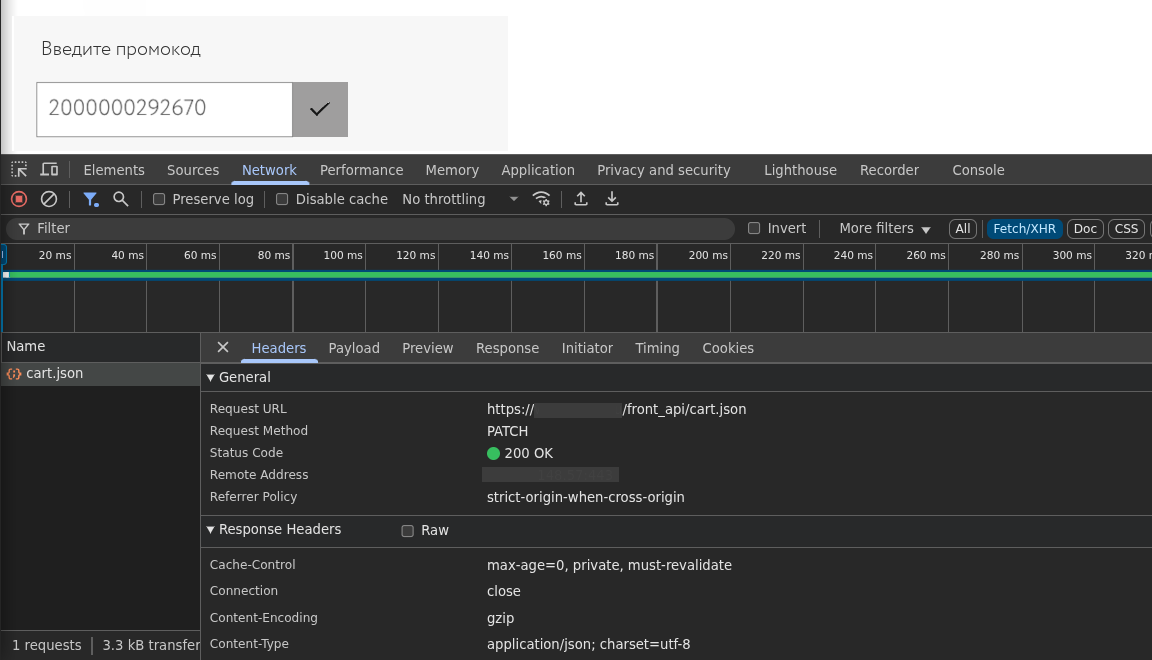Screen dimensions: 1152x660
Task: Click the green timeline overview bar
Action: [x=577, y=275]
